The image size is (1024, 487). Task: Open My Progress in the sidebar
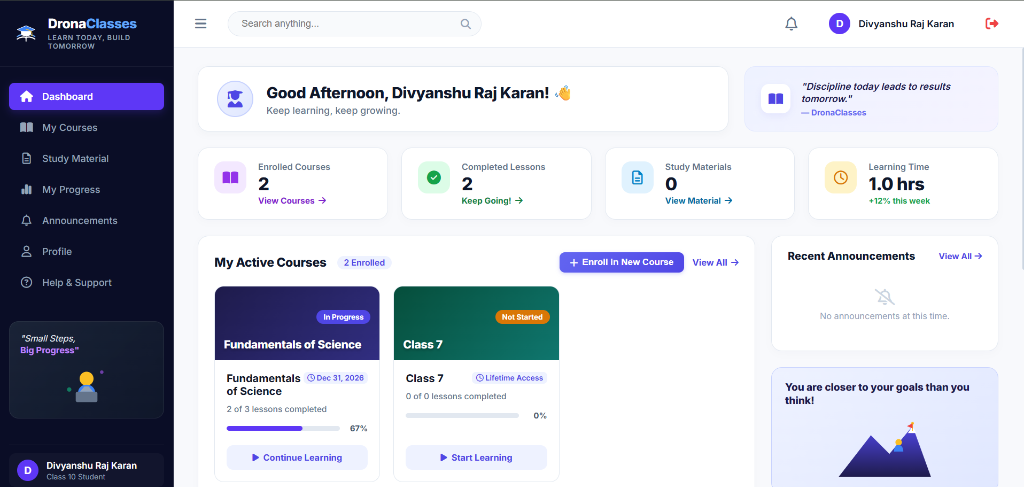click(x=86, y=189)
